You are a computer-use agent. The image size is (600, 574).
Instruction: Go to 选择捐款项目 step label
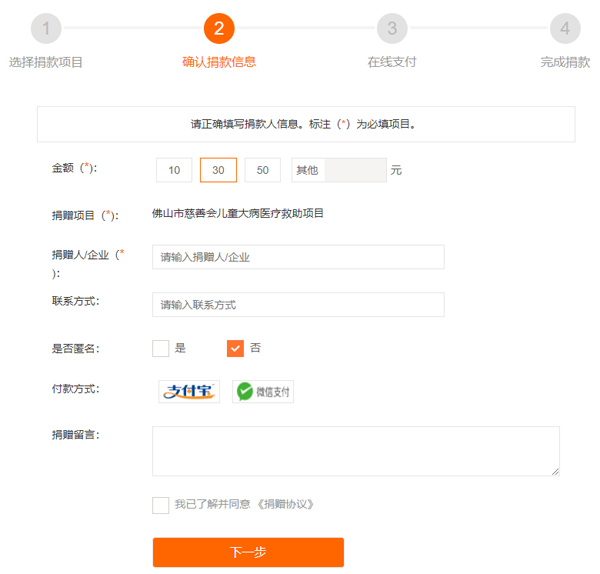coord(46,62)
